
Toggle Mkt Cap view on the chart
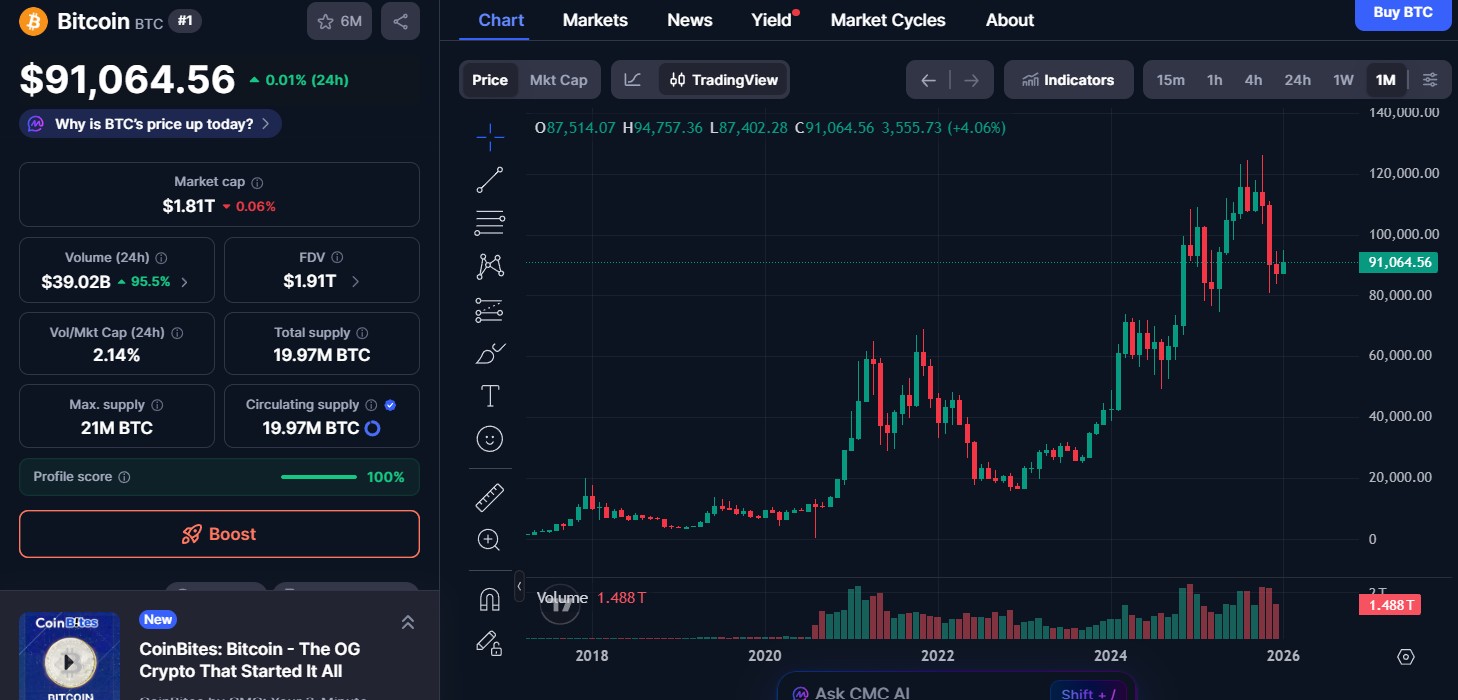point(559,79)
